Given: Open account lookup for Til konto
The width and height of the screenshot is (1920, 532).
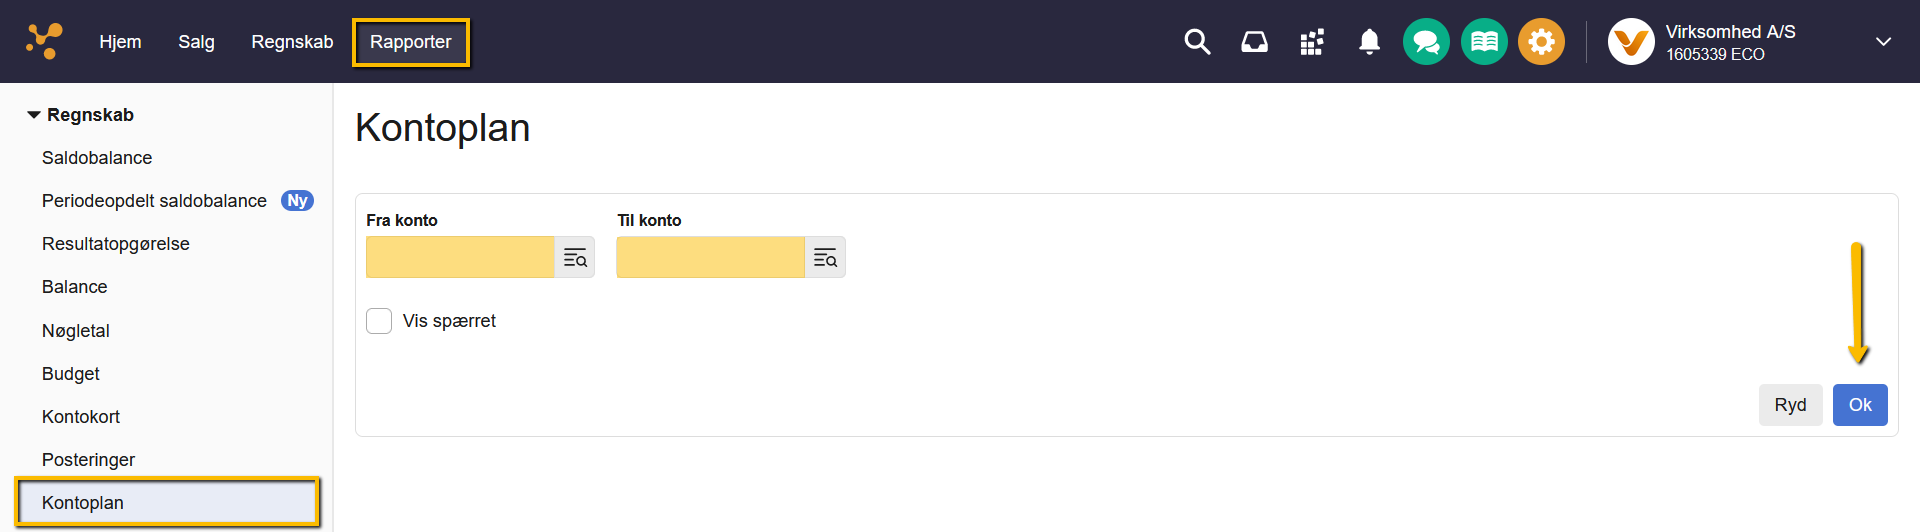Looking at the screenshot, I should 825,258.
